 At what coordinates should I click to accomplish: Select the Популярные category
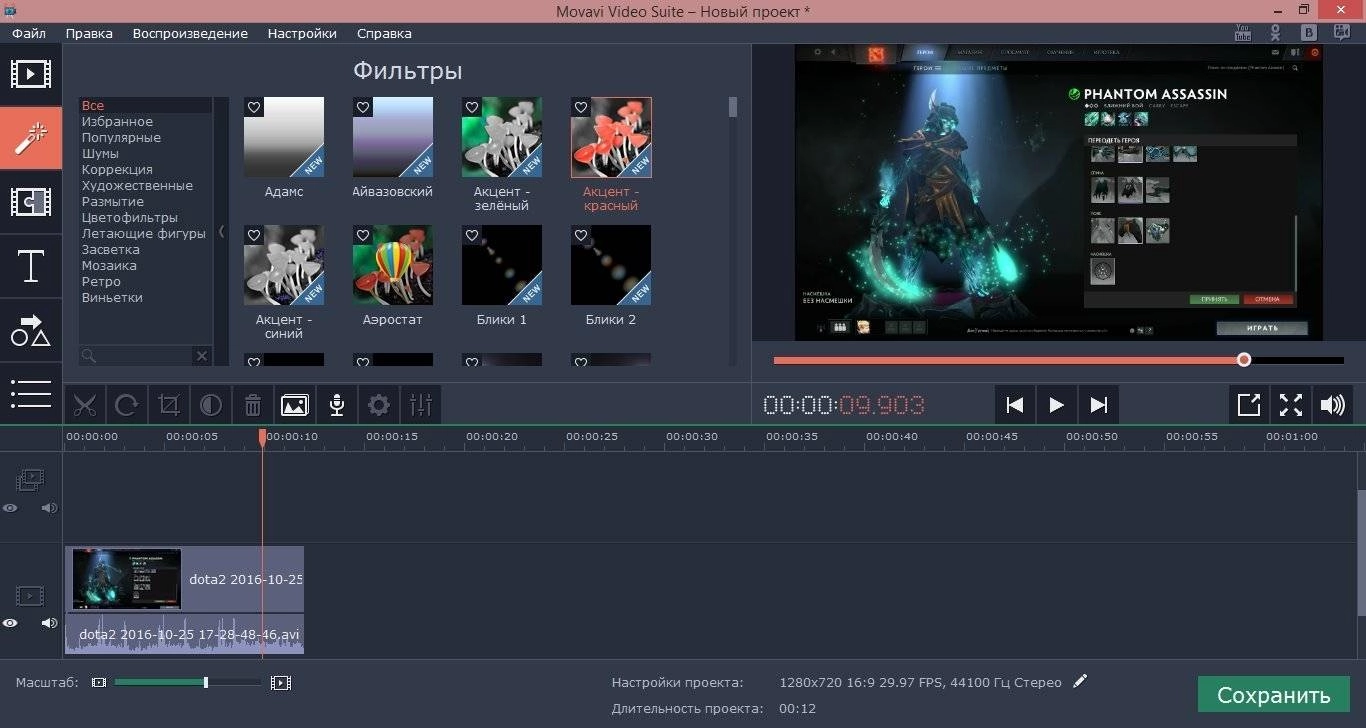click(x=121, y=138)
